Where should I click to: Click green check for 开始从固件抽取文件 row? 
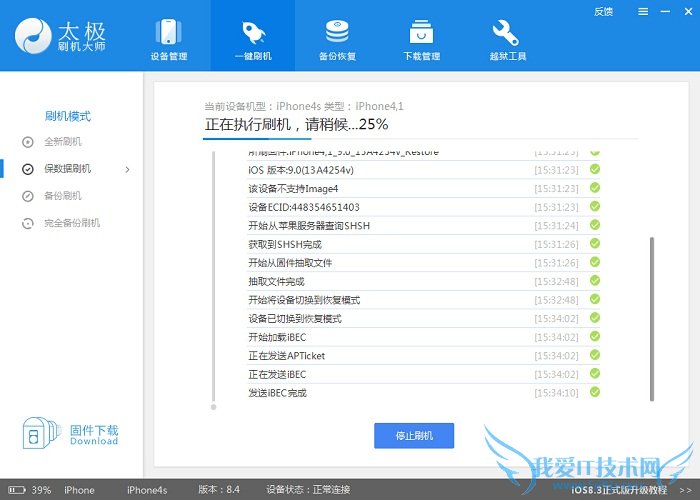click(595, 262)
